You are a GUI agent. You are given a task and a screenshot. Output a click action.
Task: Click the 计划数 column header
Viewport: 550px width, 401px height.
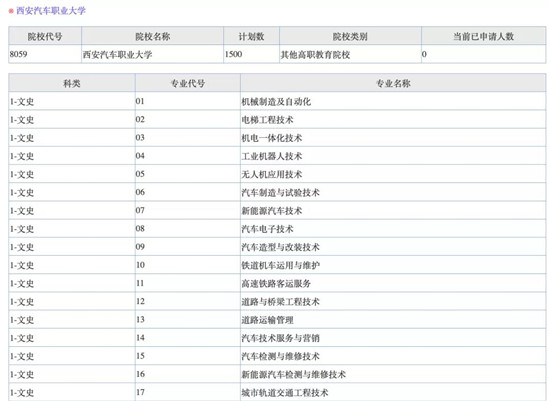click(251, 36)
